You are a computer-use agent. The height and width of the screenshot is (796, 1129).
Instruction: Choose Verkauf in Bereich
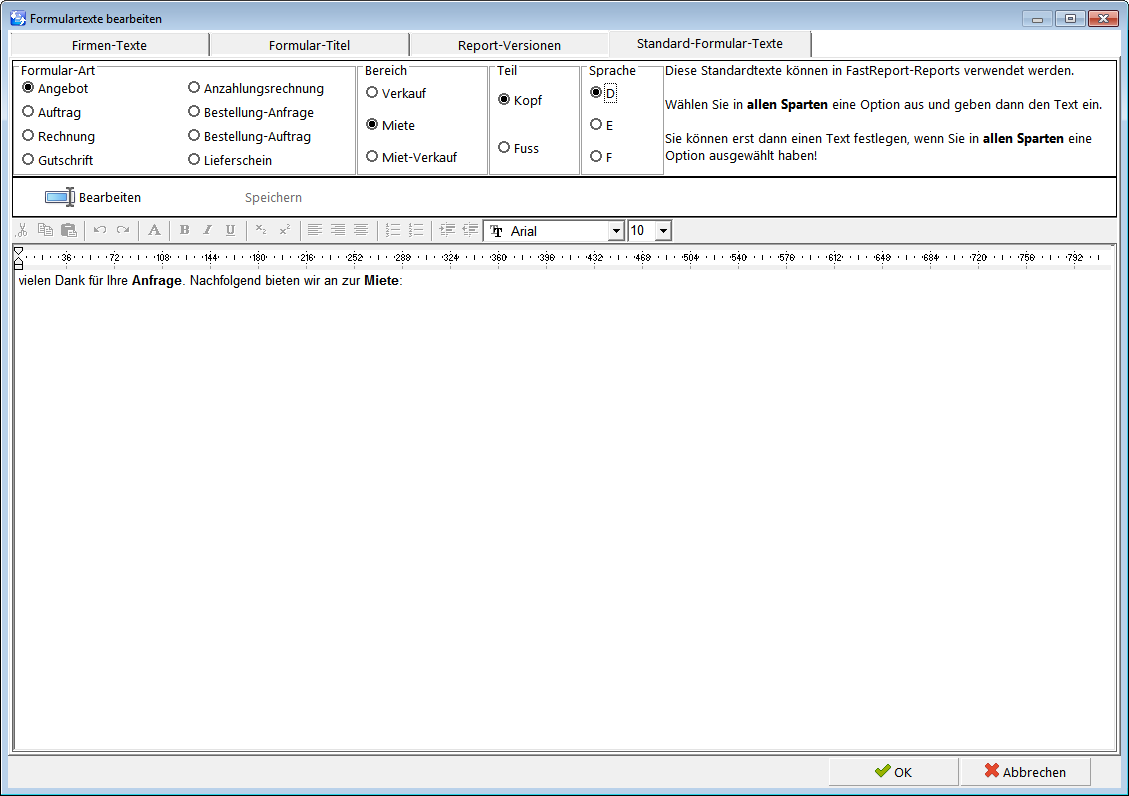(396, 93)
